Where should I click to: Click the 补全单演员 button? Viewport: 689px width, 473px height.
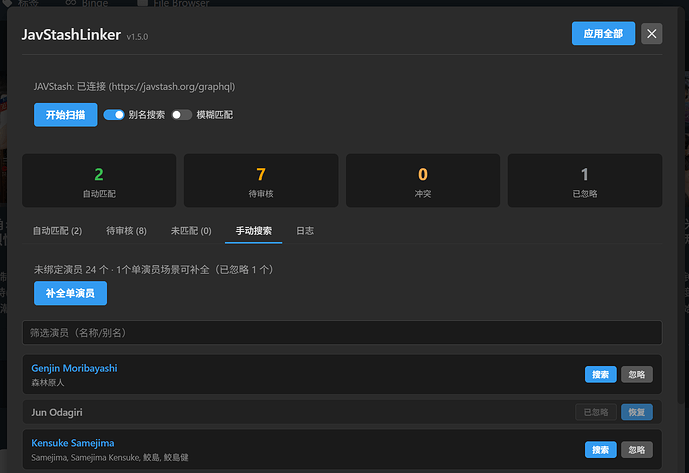click(x=70, y=293)
